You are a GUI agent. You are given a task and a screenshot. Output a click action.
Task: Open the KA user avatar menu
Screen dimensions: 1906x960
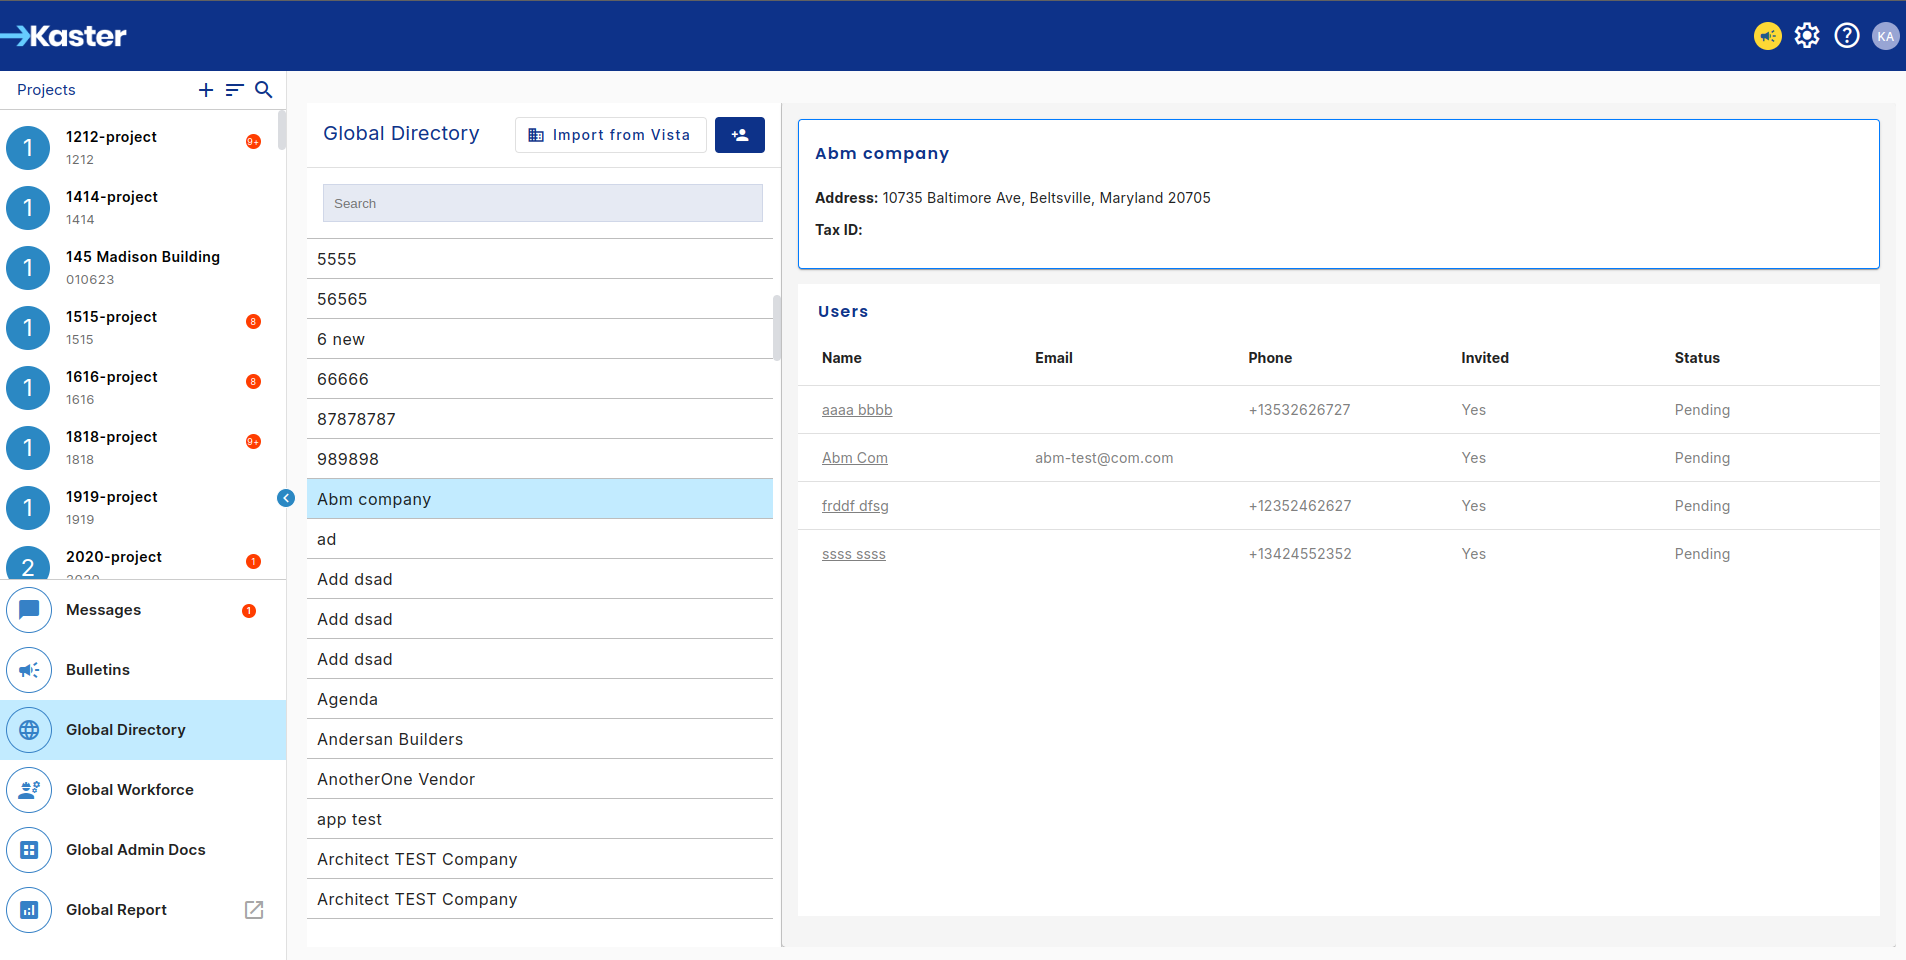pos(1885,36)
